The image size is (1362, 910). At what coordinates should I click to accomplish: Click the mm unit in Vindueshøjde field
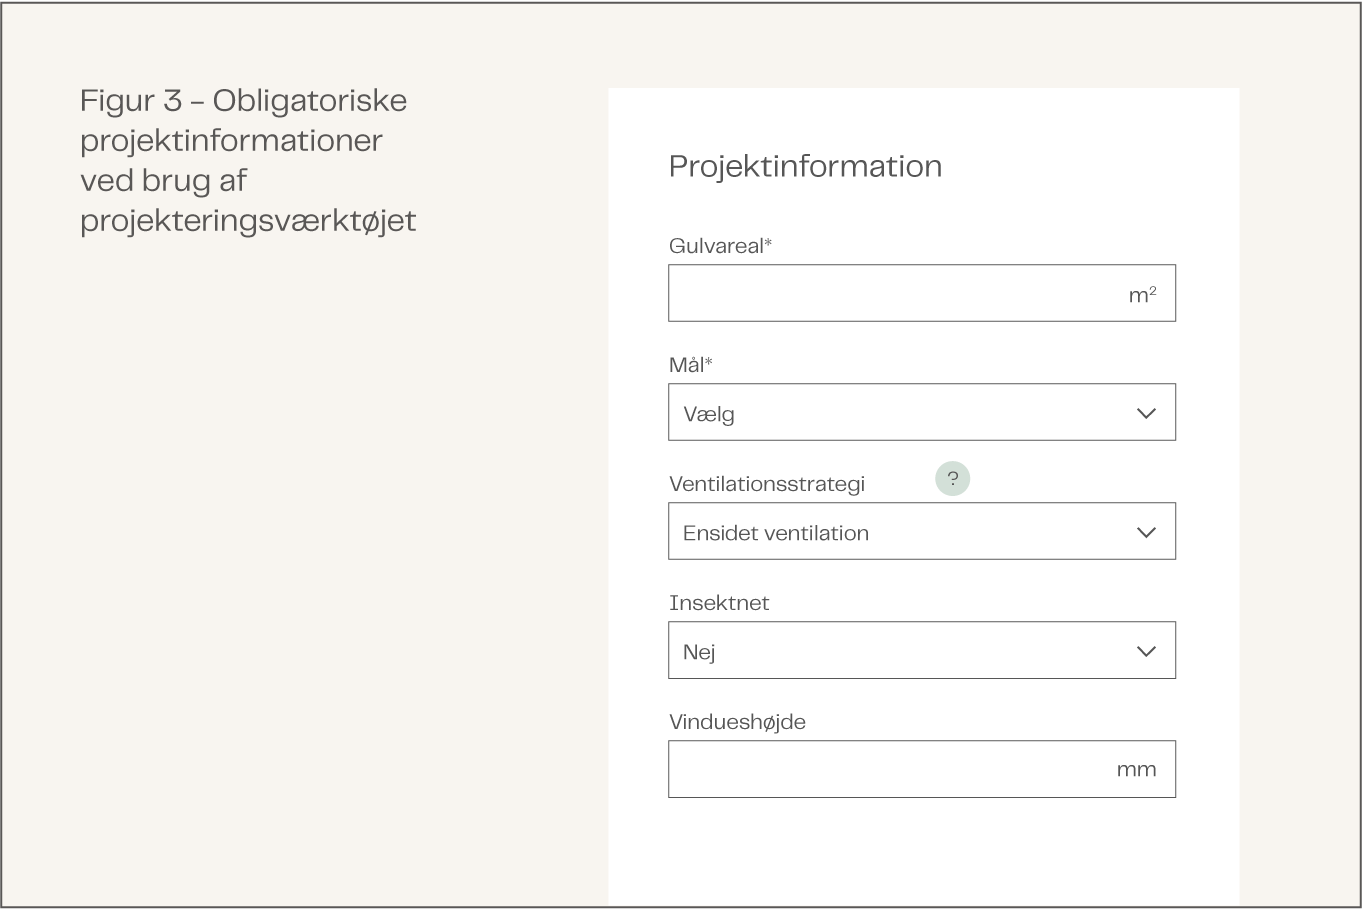coord(1136,769)
